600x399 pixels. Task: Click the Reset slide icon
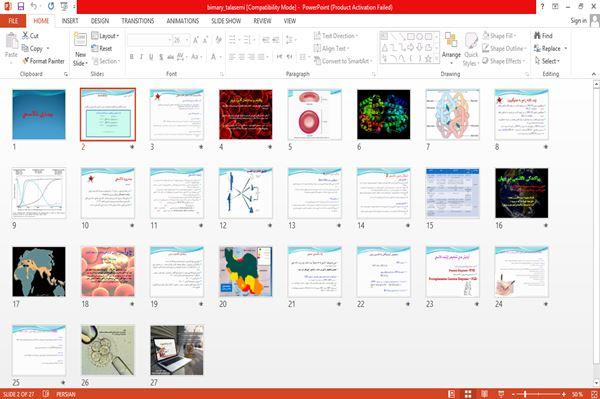click(x=95, y=48)
